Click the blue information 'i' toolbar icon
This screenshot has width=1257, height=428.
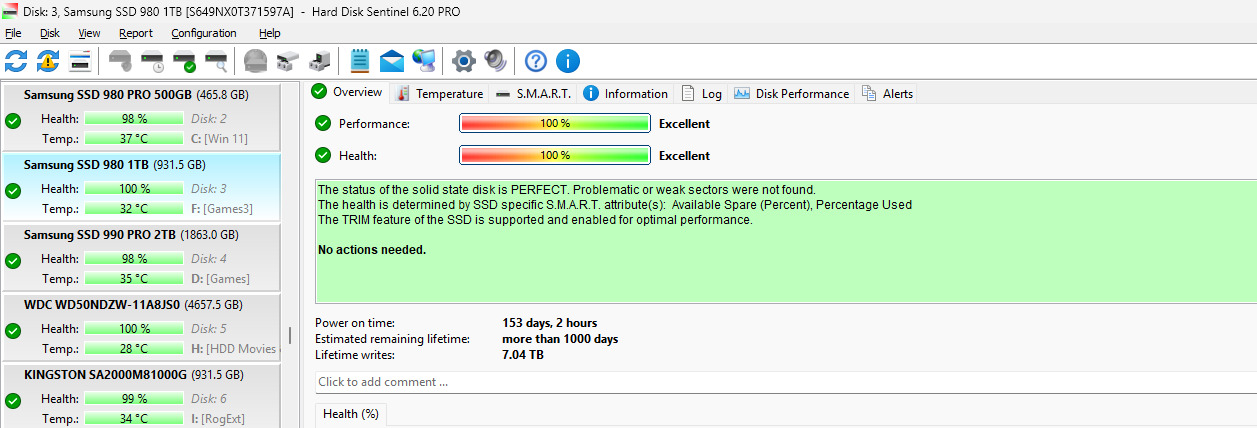pos(568,61)
